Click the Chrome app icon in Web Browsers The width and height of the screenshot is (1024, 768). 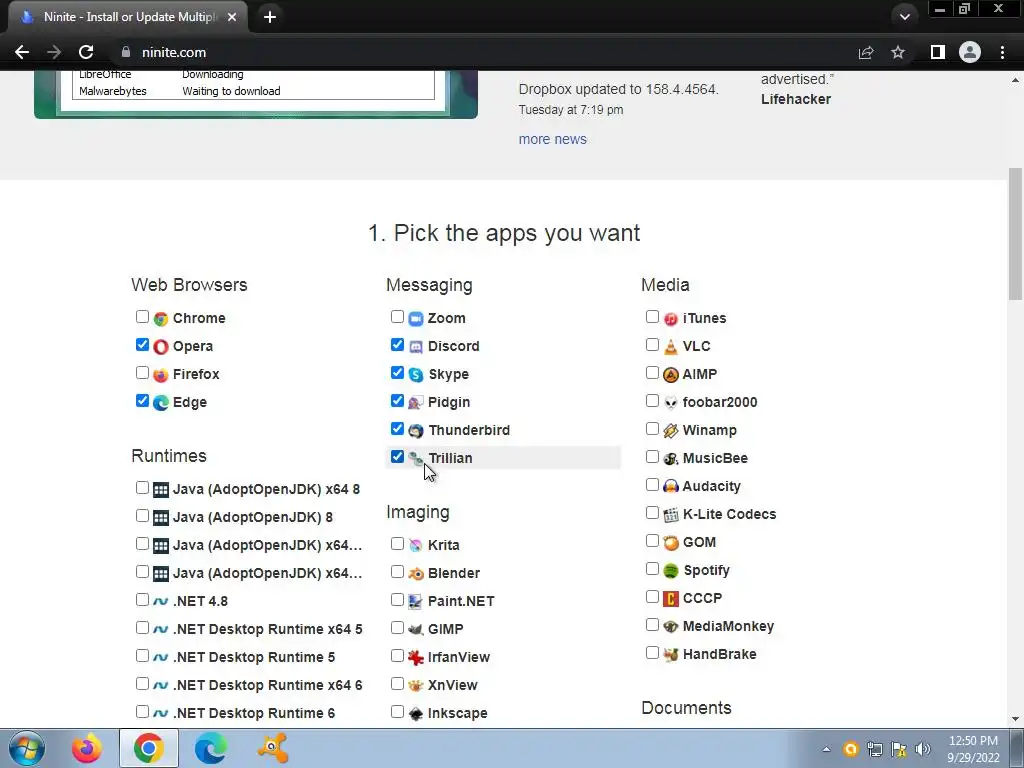161,319
